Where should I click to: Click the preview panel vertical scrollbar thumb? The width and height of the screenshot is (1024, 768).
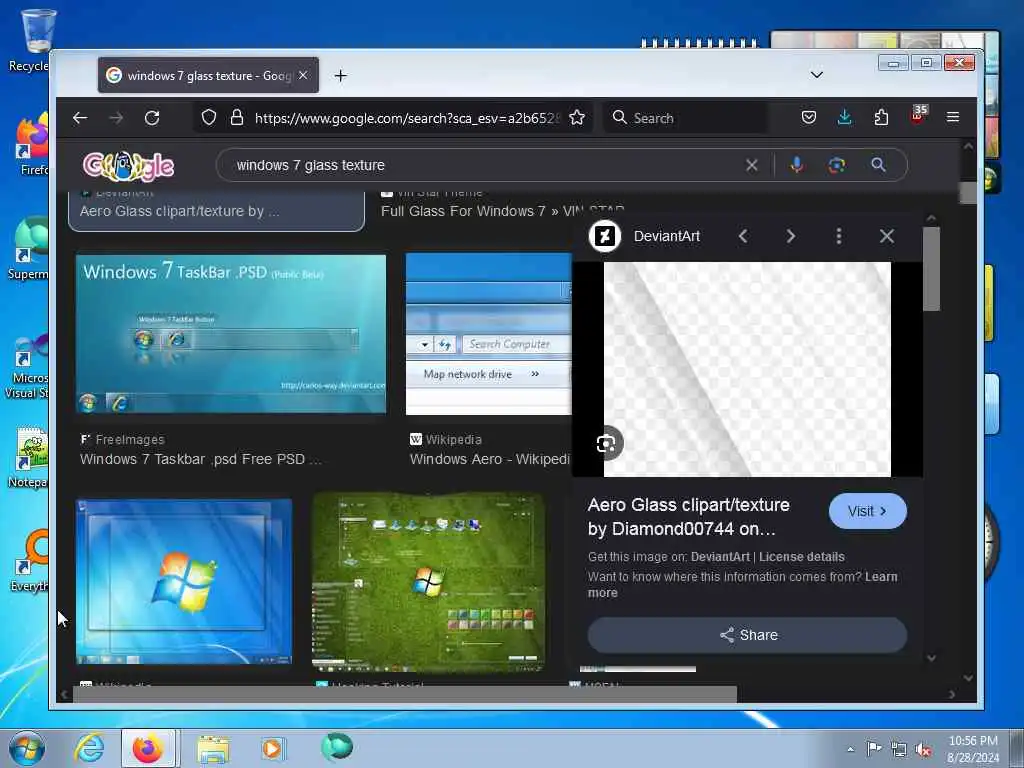pyautogui.click(x=932, y=269)
